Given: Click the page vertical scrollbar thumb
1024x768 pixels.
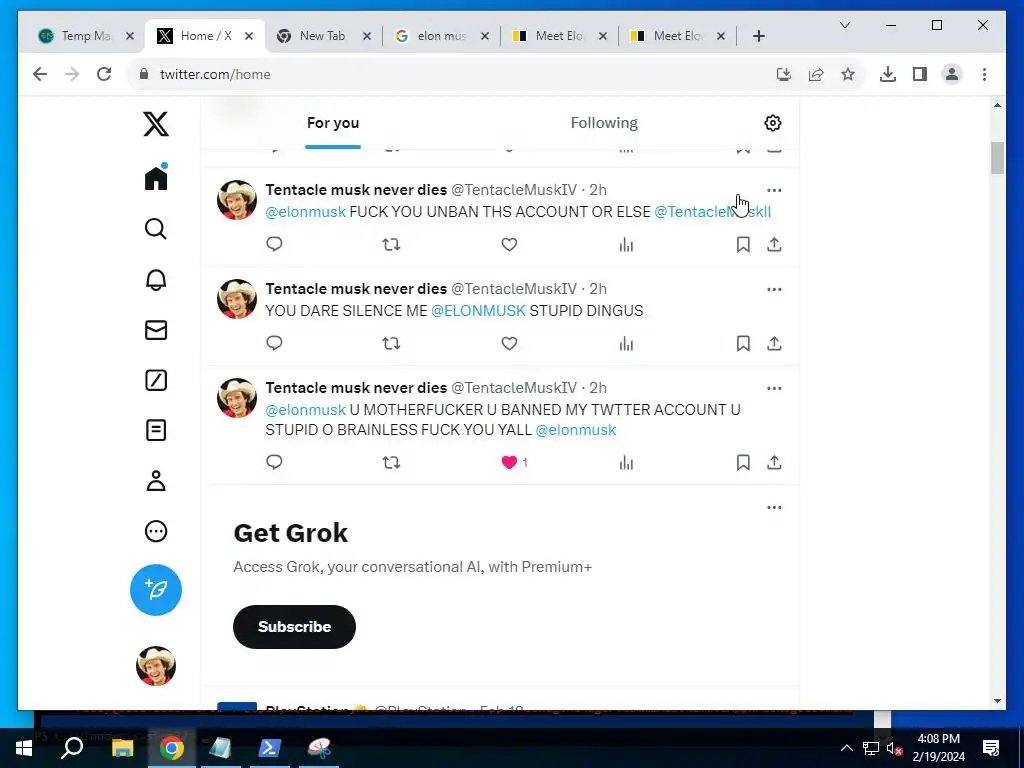Looking at the screenshot, I should [997, 158].
